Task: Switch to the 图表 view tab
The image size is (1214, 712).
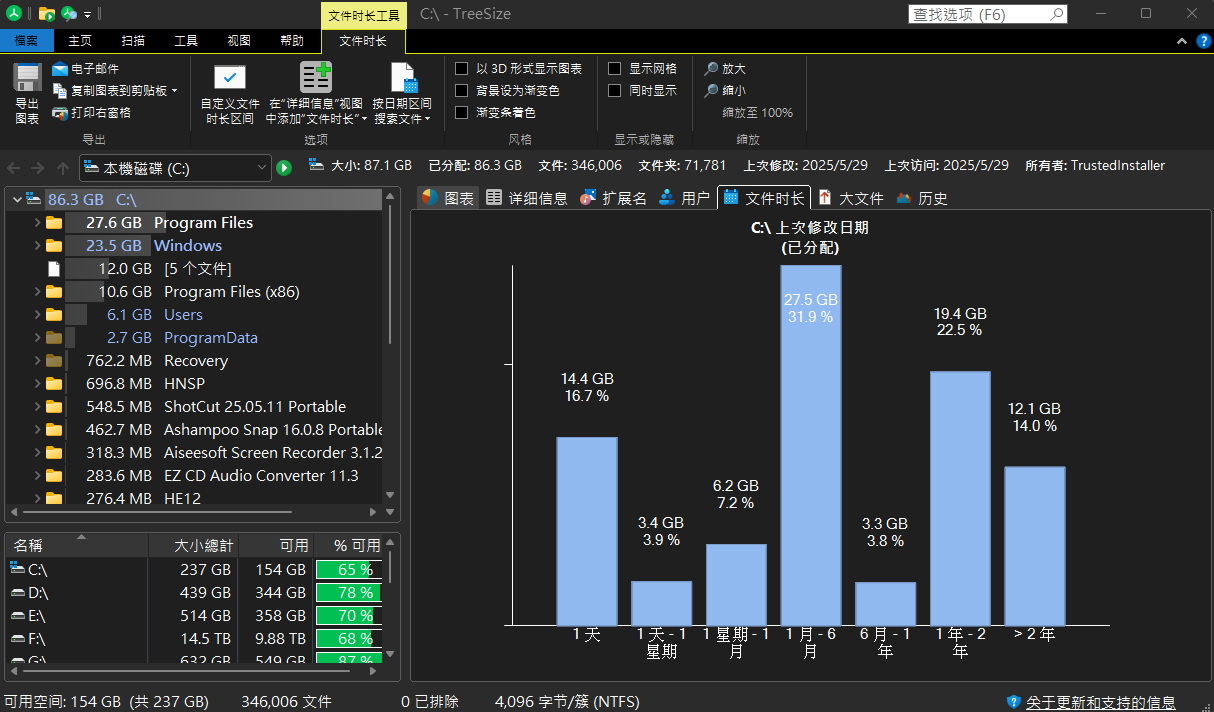Action: 447,198
